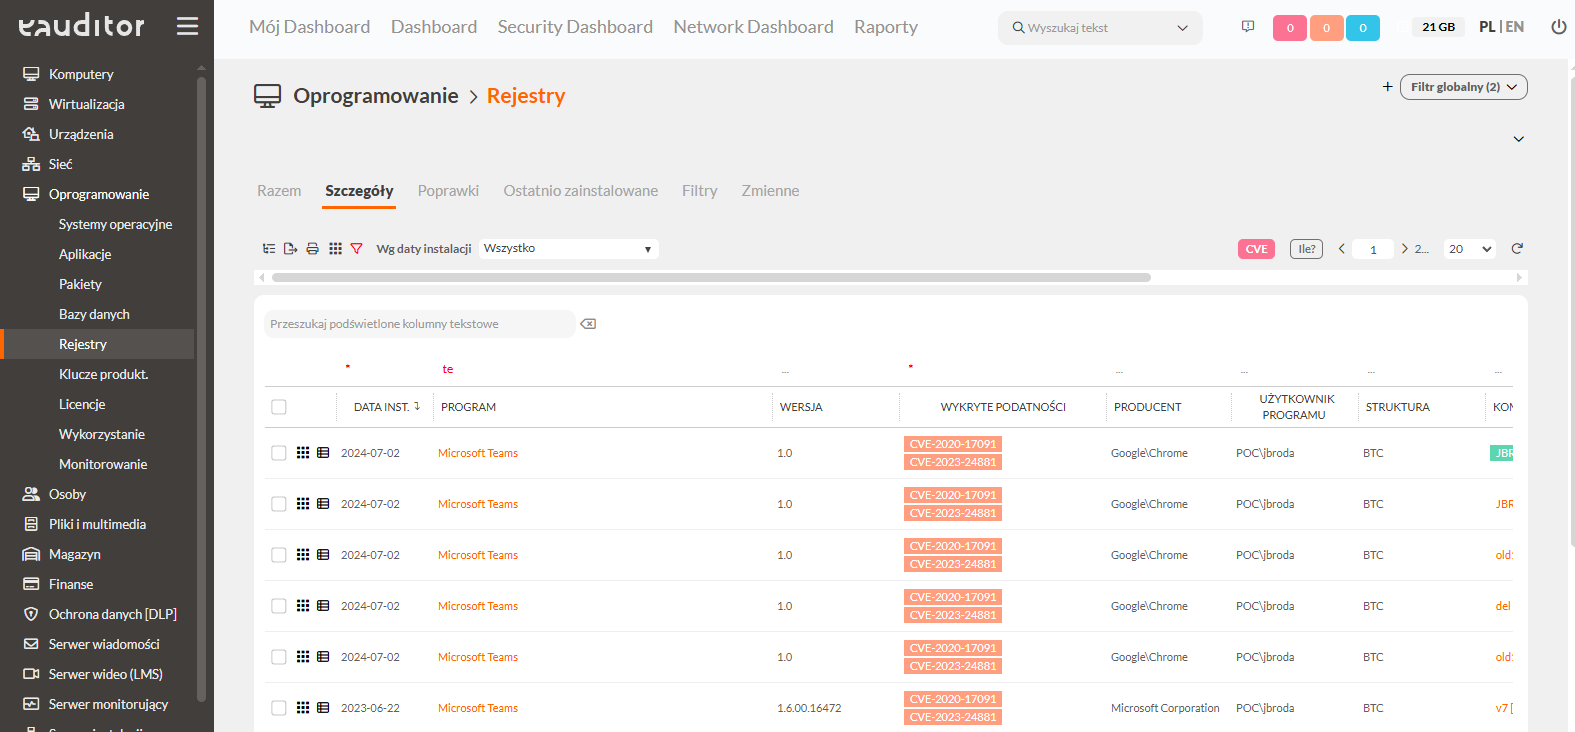Click the pink notification counter badge
The height and width of the screenshot is (732, 1575).
click(x=1290, y=28)
